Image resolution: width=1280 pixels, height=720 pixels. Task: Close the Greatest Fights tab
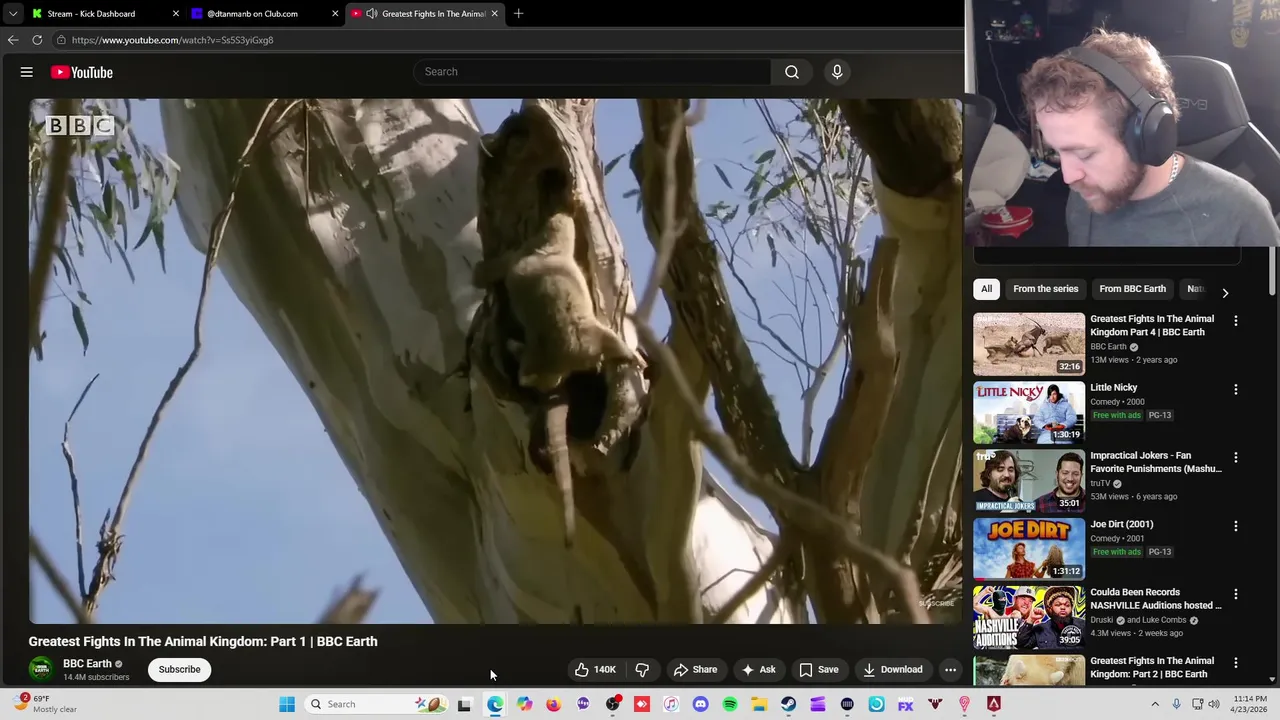point(494,14)
